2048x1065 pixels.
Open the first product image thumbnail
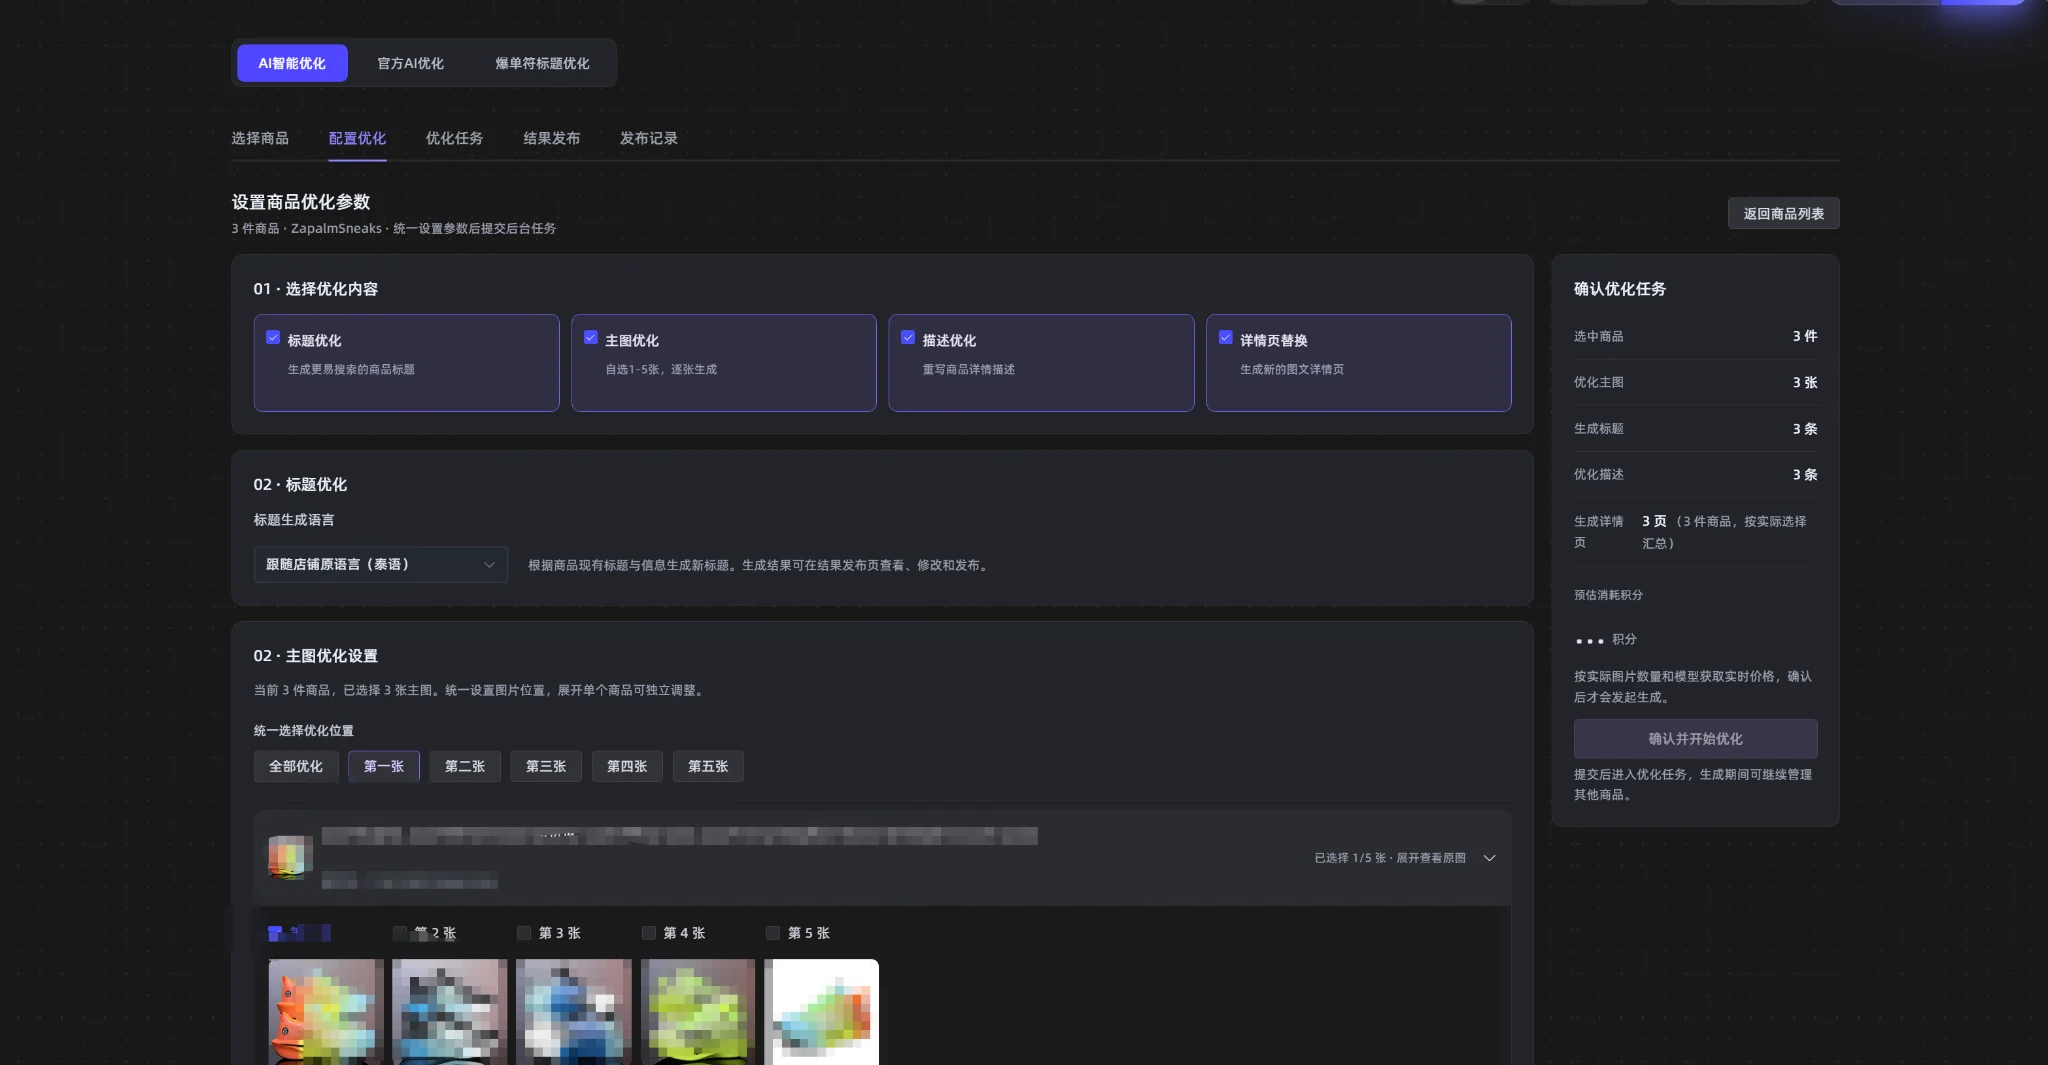click(326, 1011)
